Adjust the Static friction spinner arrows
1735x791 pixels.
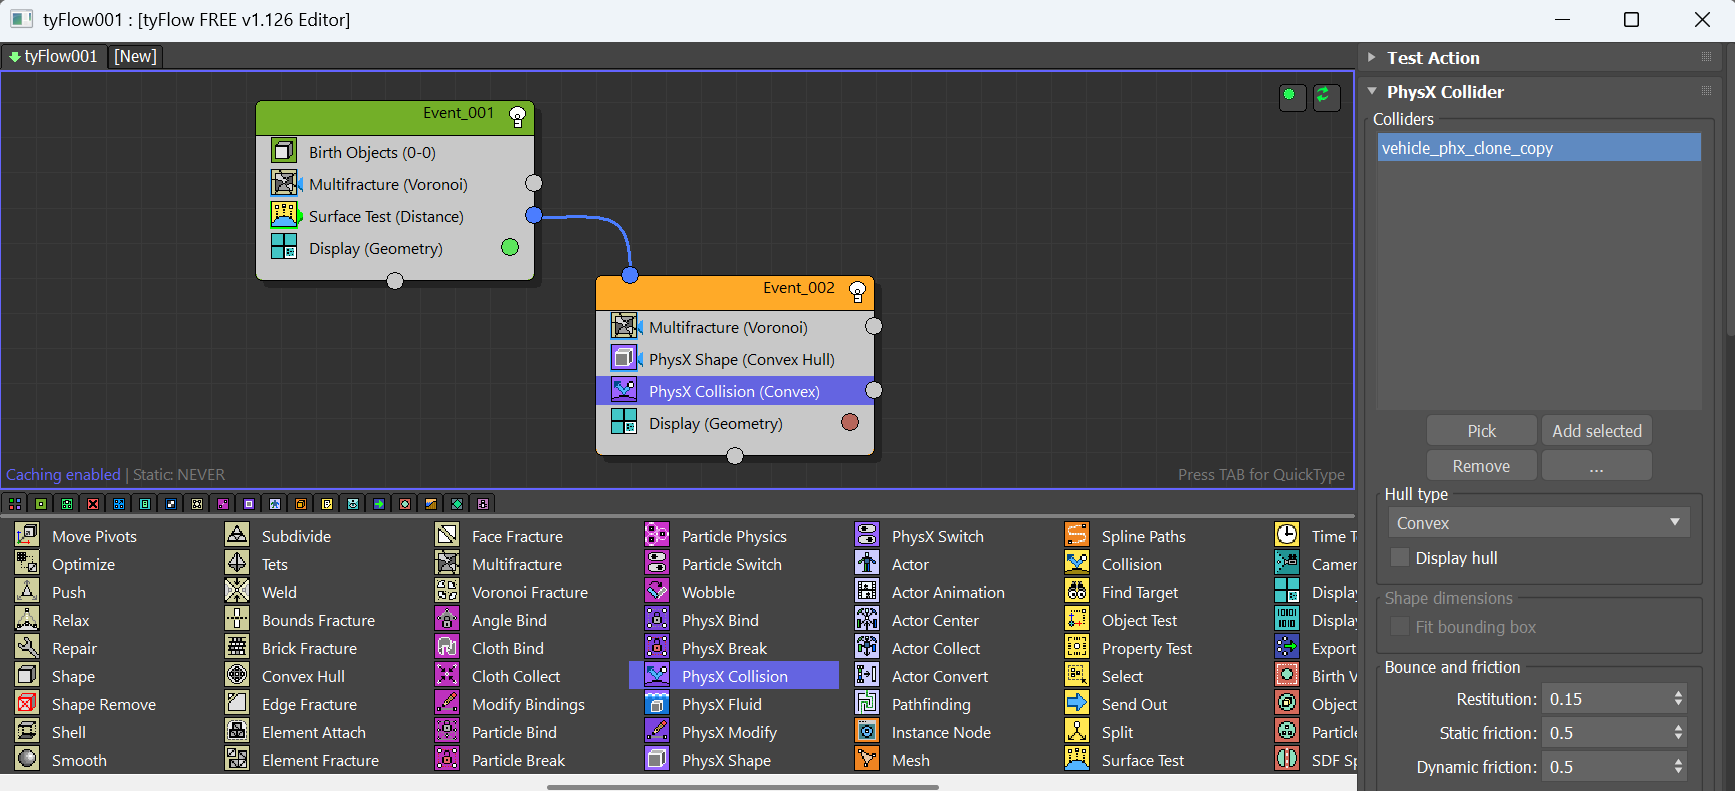(1678, 733)
